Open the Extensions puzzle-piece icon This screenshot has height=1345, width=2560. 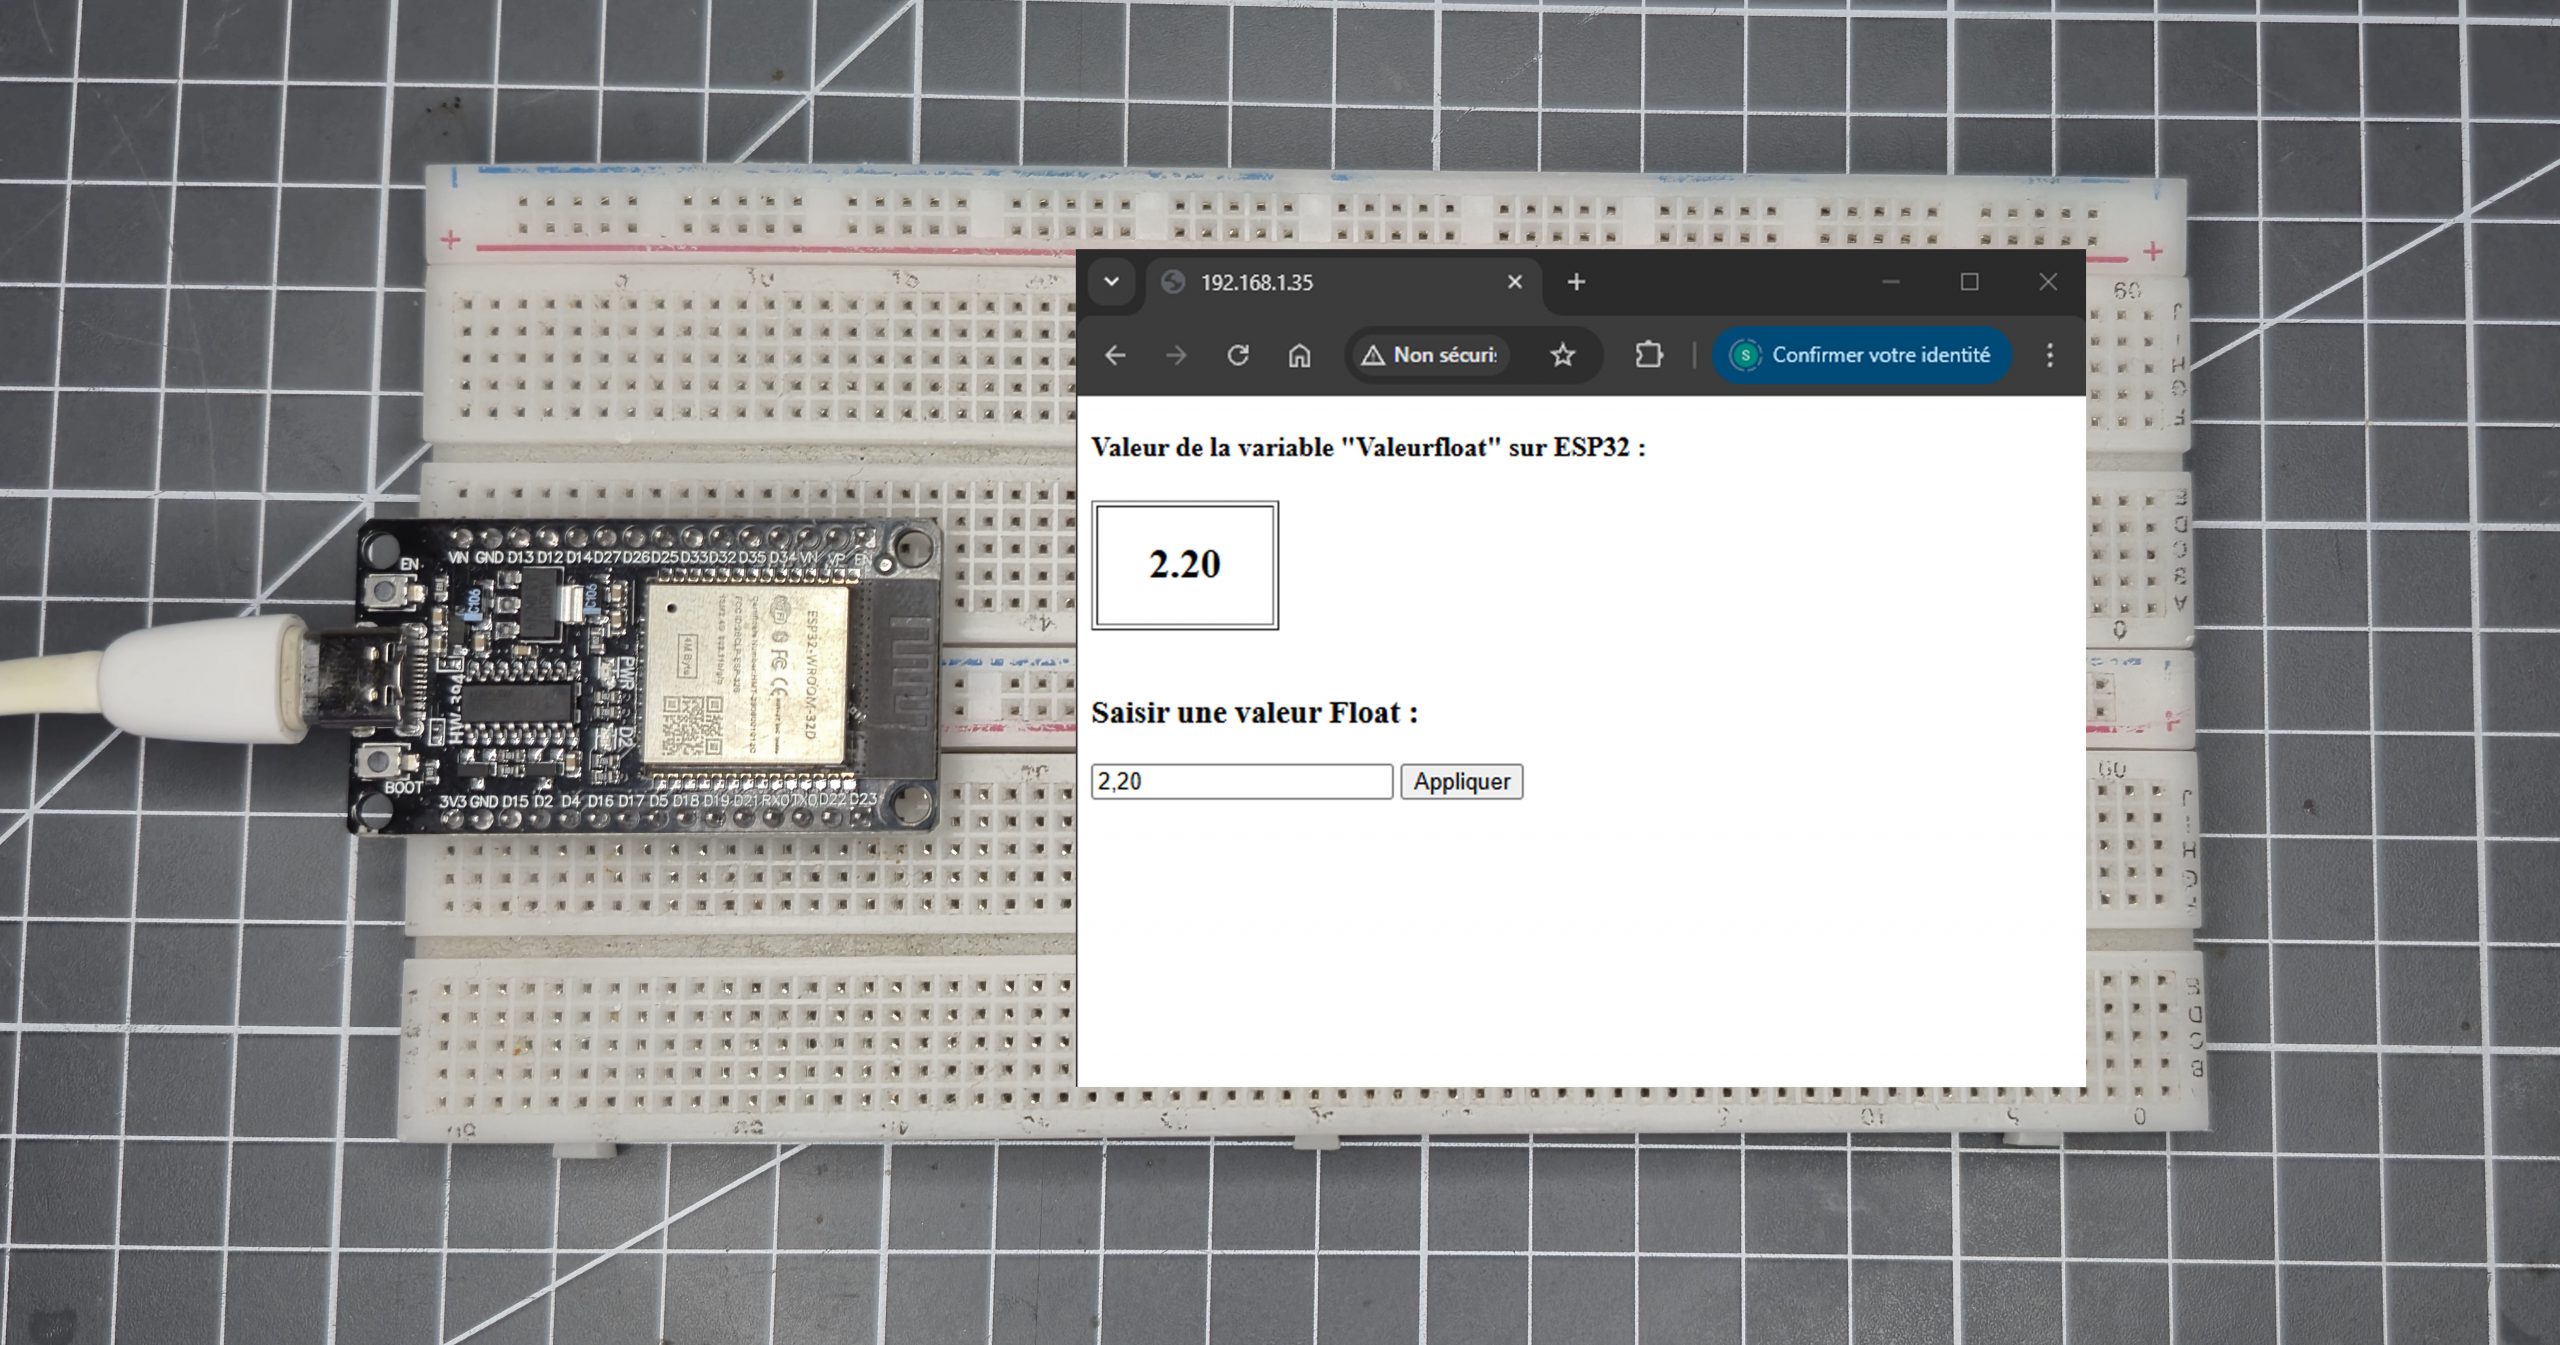1648,355
